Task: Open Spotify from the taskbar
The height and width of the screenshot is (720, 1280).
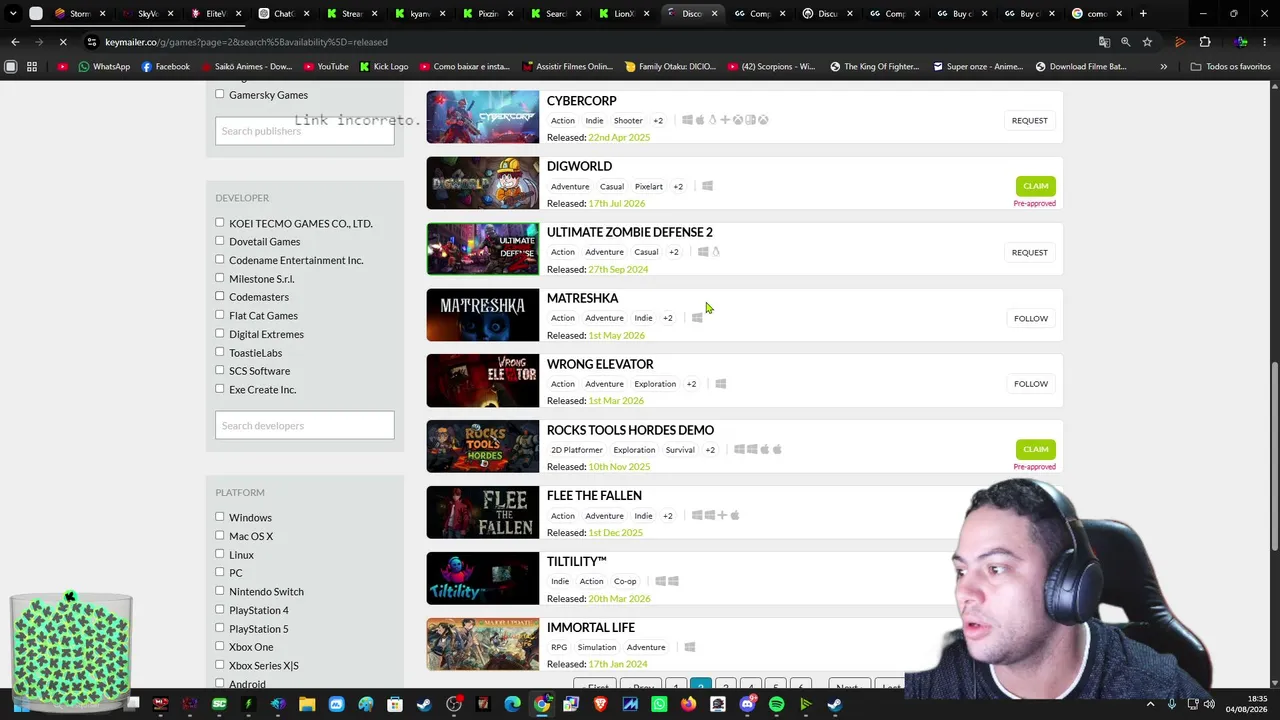Action: pyautogui.click(x=777, y=704)
